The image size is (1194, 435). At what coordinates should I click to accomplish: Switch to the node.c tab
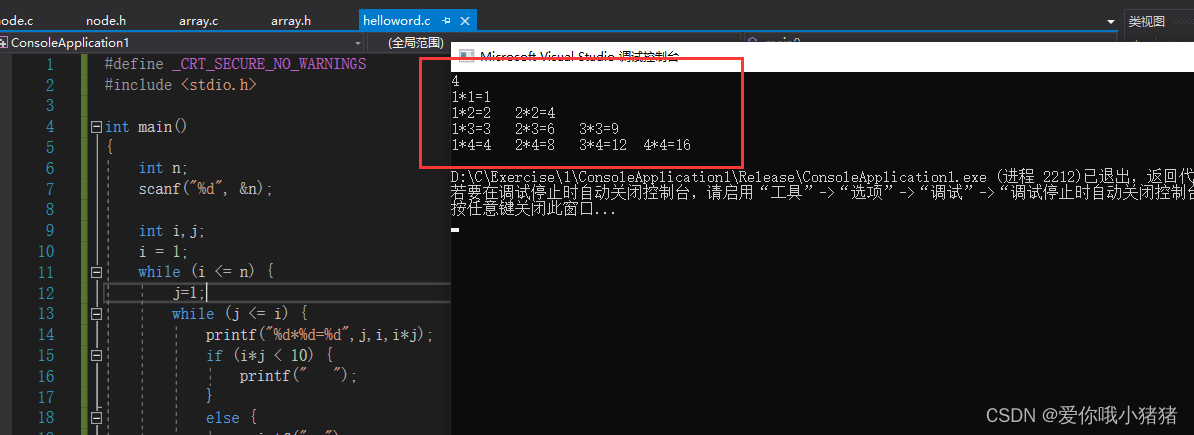pos(17,21)
